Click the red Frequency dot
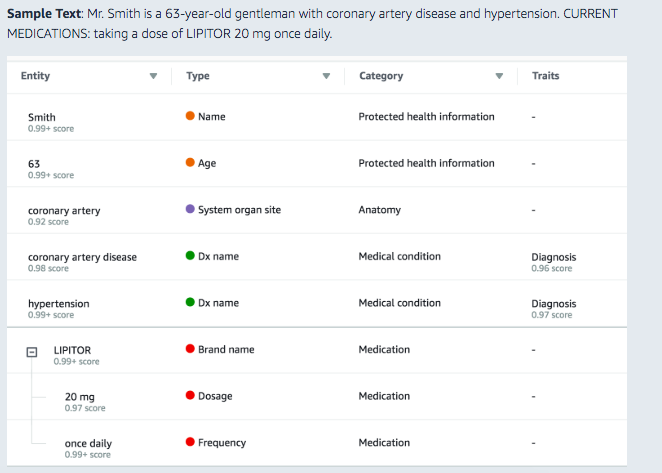The height and width of the screenshot is (473, 662). pyautogui.click(x=190, y=442)
